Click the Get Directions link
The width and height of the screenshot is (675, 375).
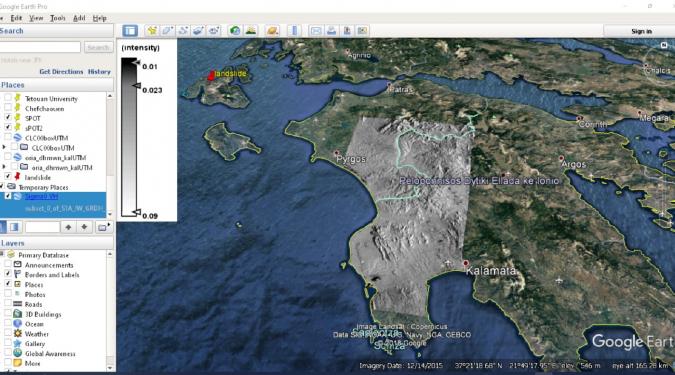[x=61, y=71]
